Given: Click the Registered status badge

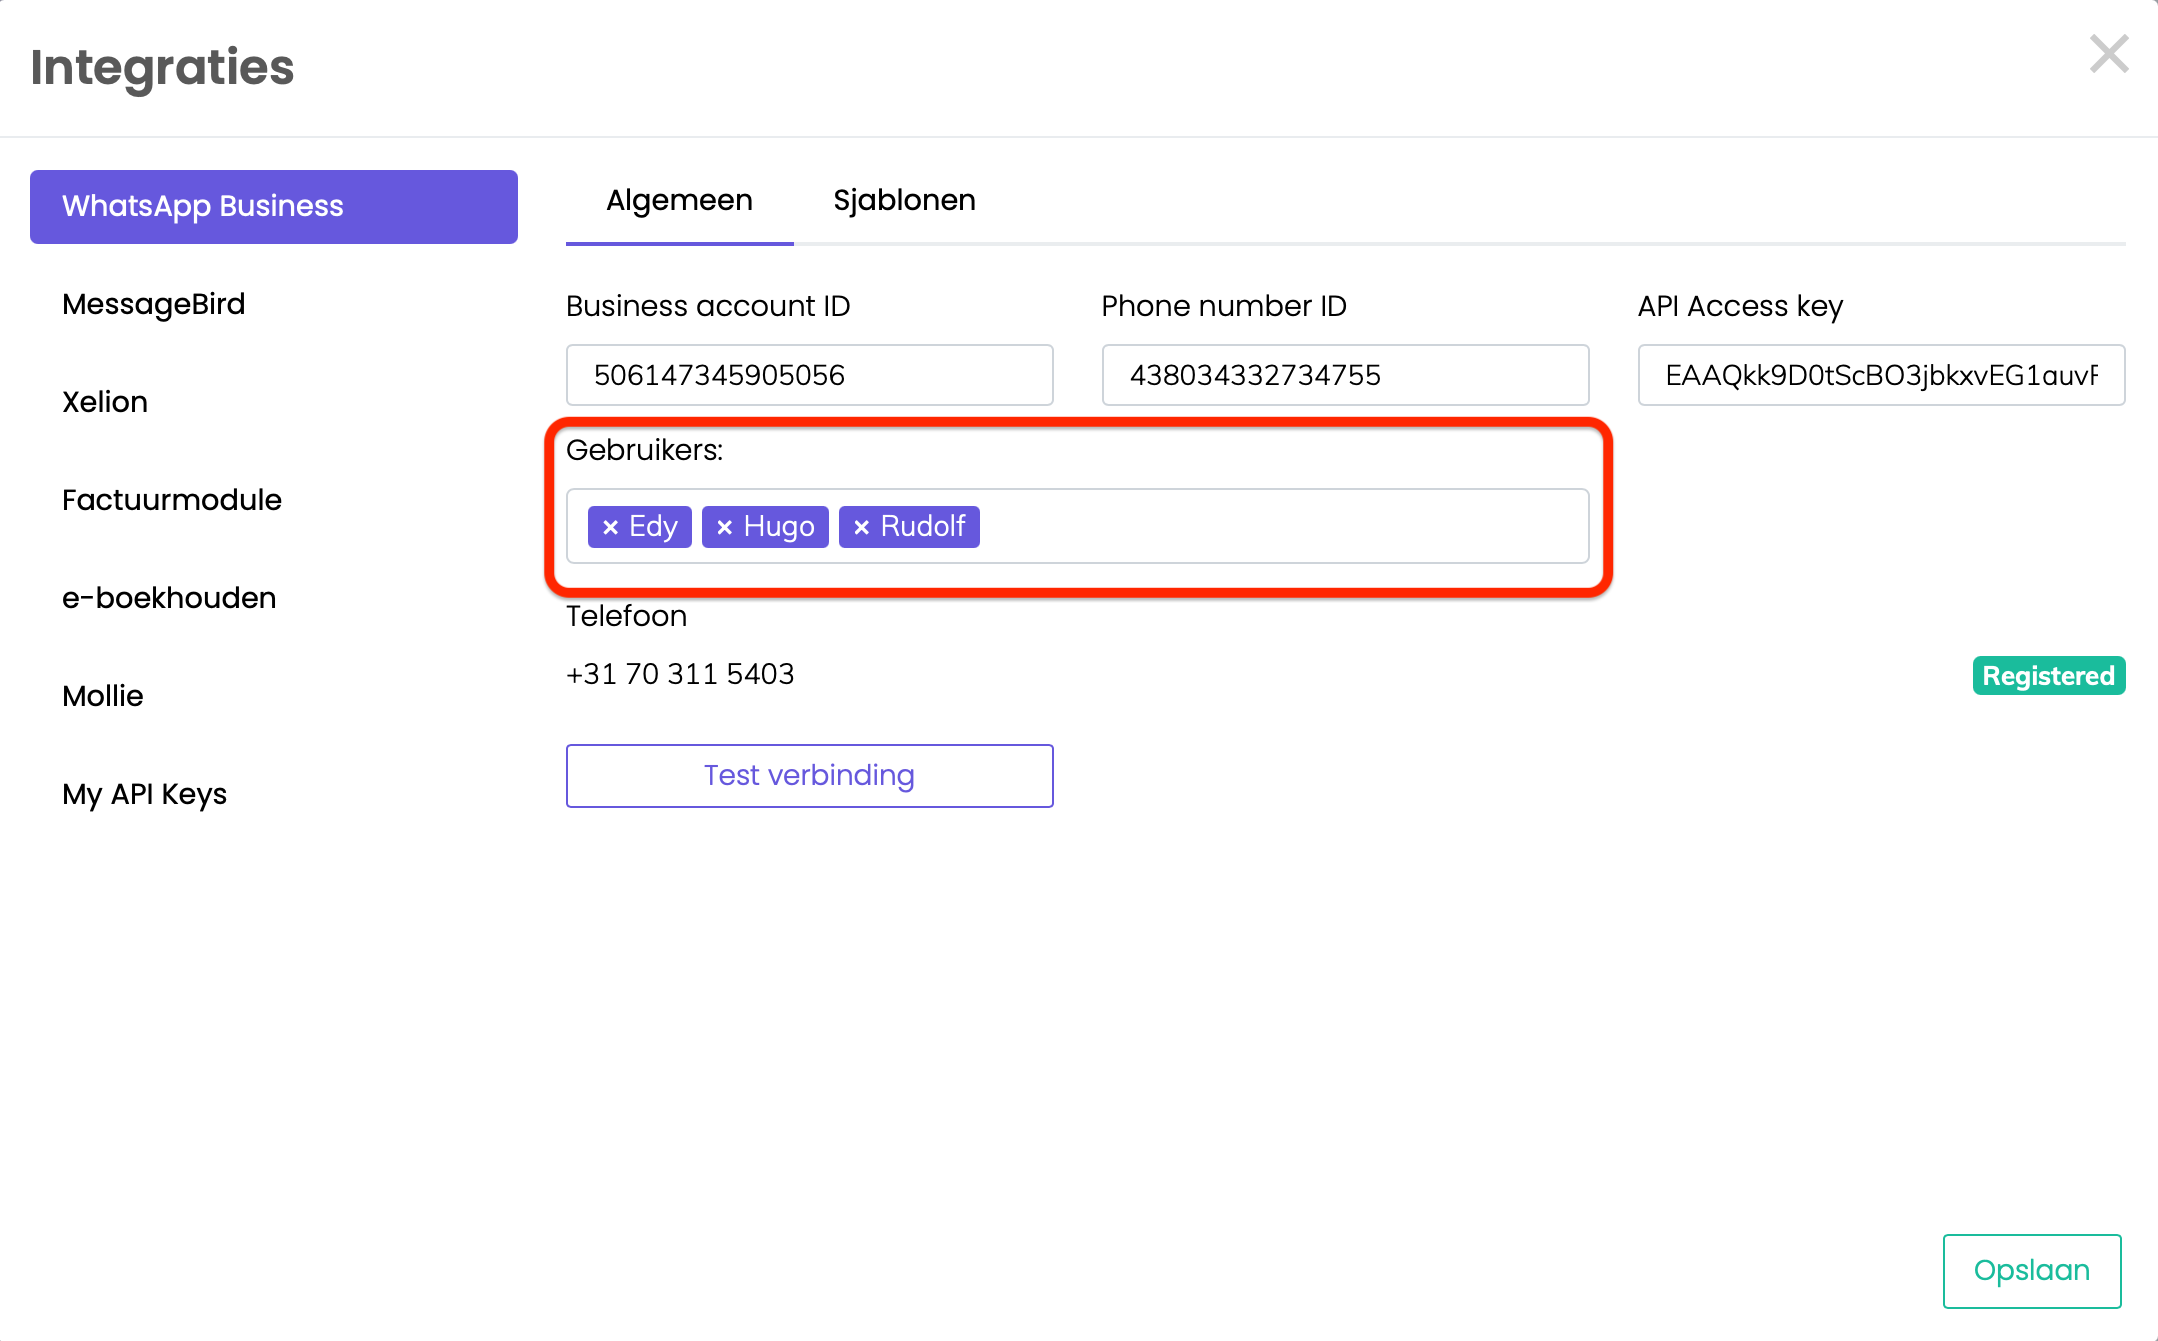Looking at the screenshot, I should click(2048, 676).
